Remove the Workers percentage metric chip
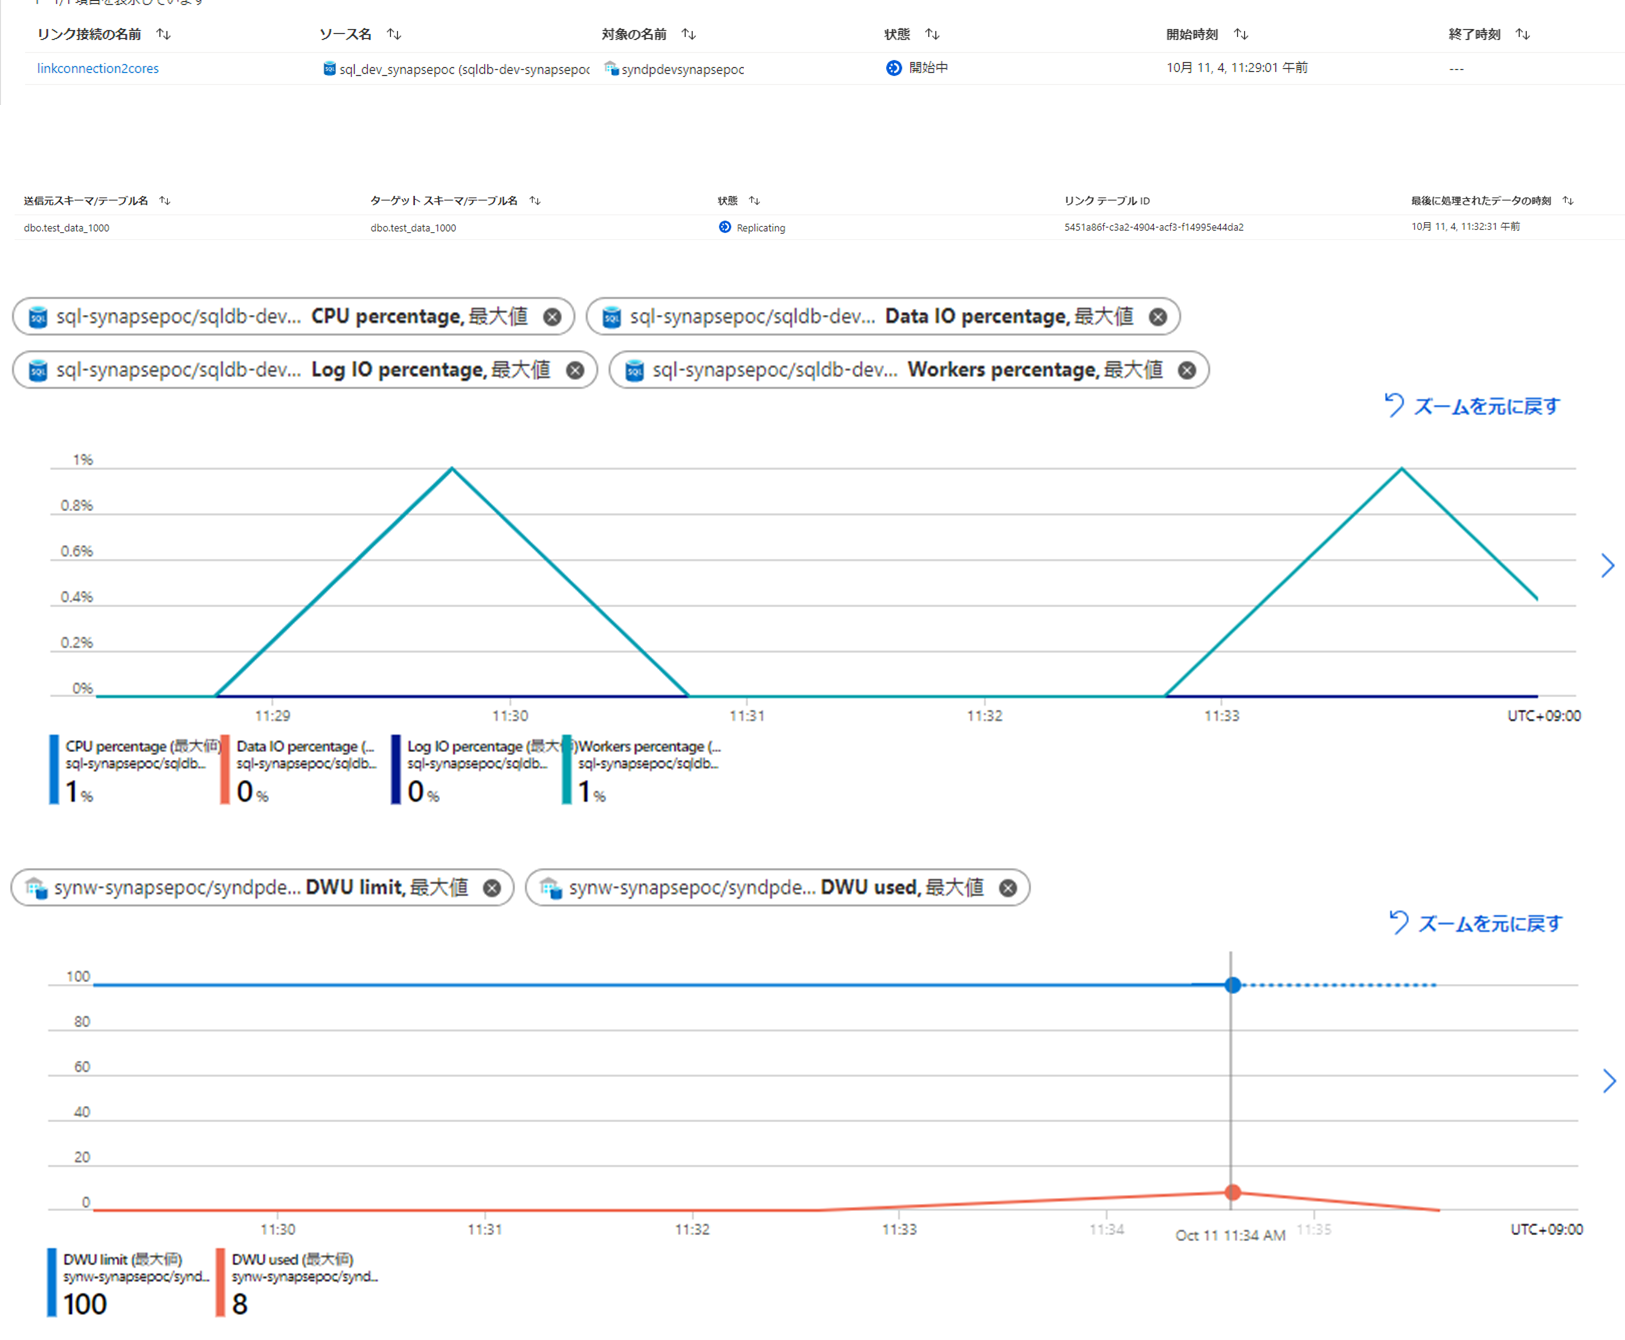This screenshot has width=1625, height=1340. point(1186,370)
